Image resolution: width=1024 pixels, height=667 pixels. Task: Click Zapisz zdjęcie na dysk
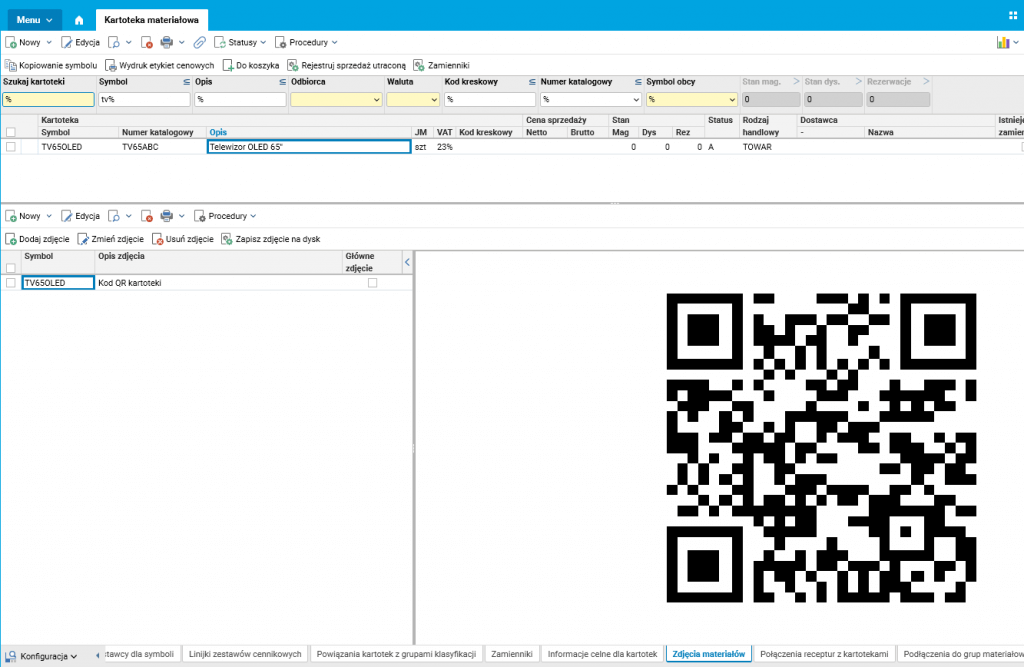tap(271, 239)
